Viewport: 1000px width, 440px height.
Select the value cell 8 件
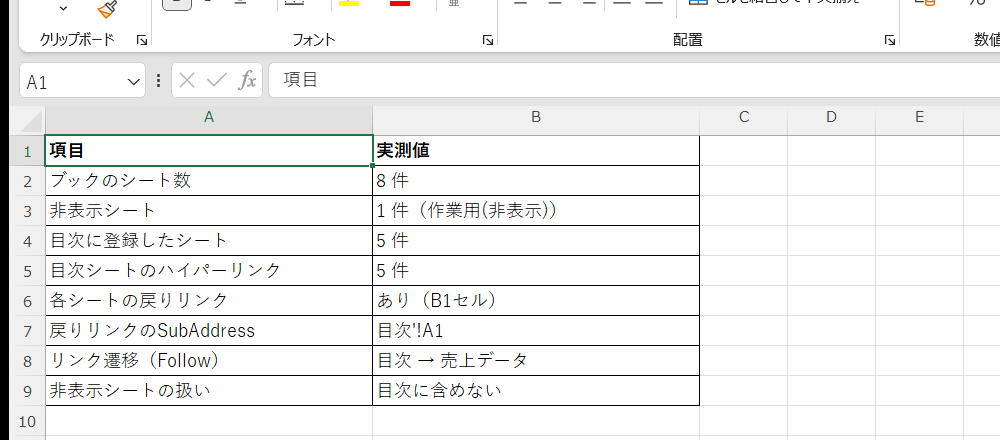(536, 181)
